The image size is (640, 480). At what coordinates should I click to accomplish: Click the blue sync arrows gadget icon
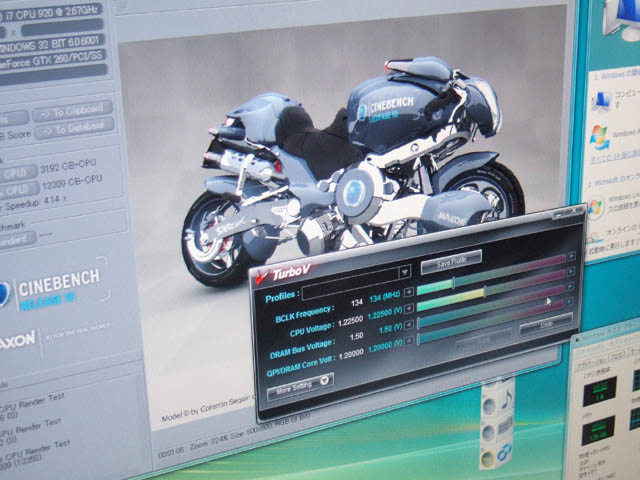pos(504,454)
